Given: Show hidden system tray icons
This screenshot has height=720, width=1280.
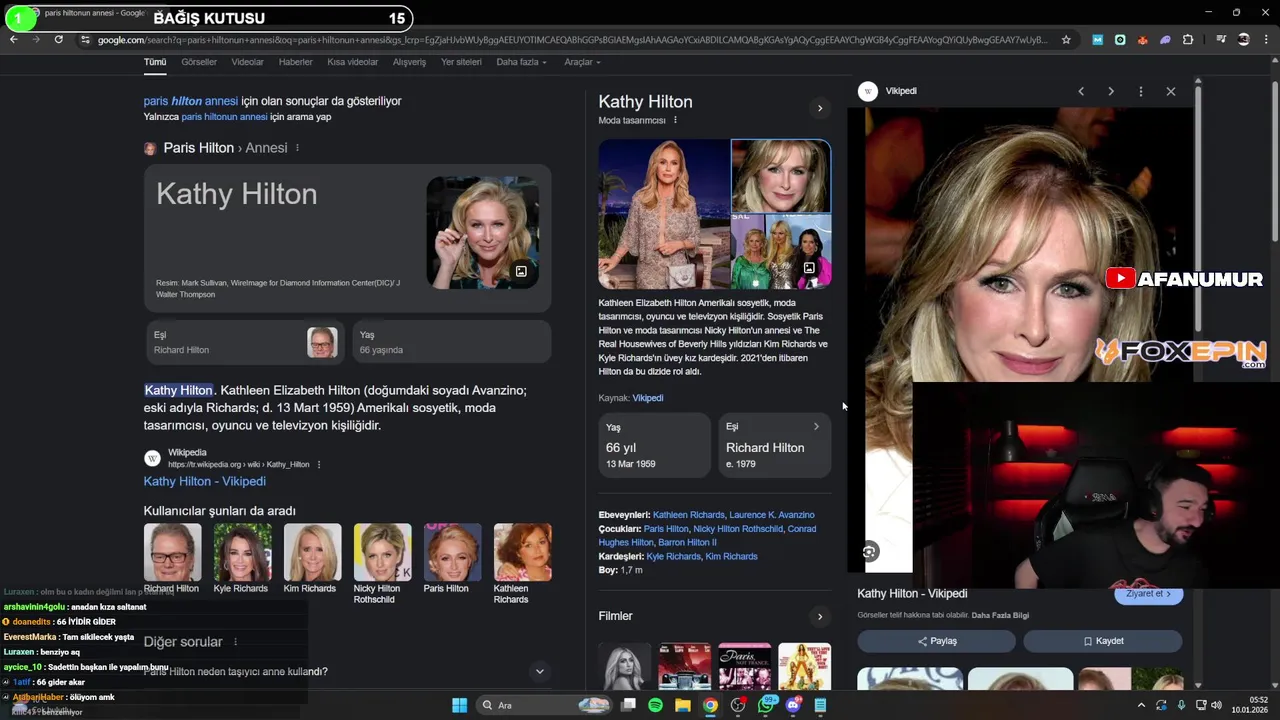Looking at the screenshot, I should coord(1141,706).
